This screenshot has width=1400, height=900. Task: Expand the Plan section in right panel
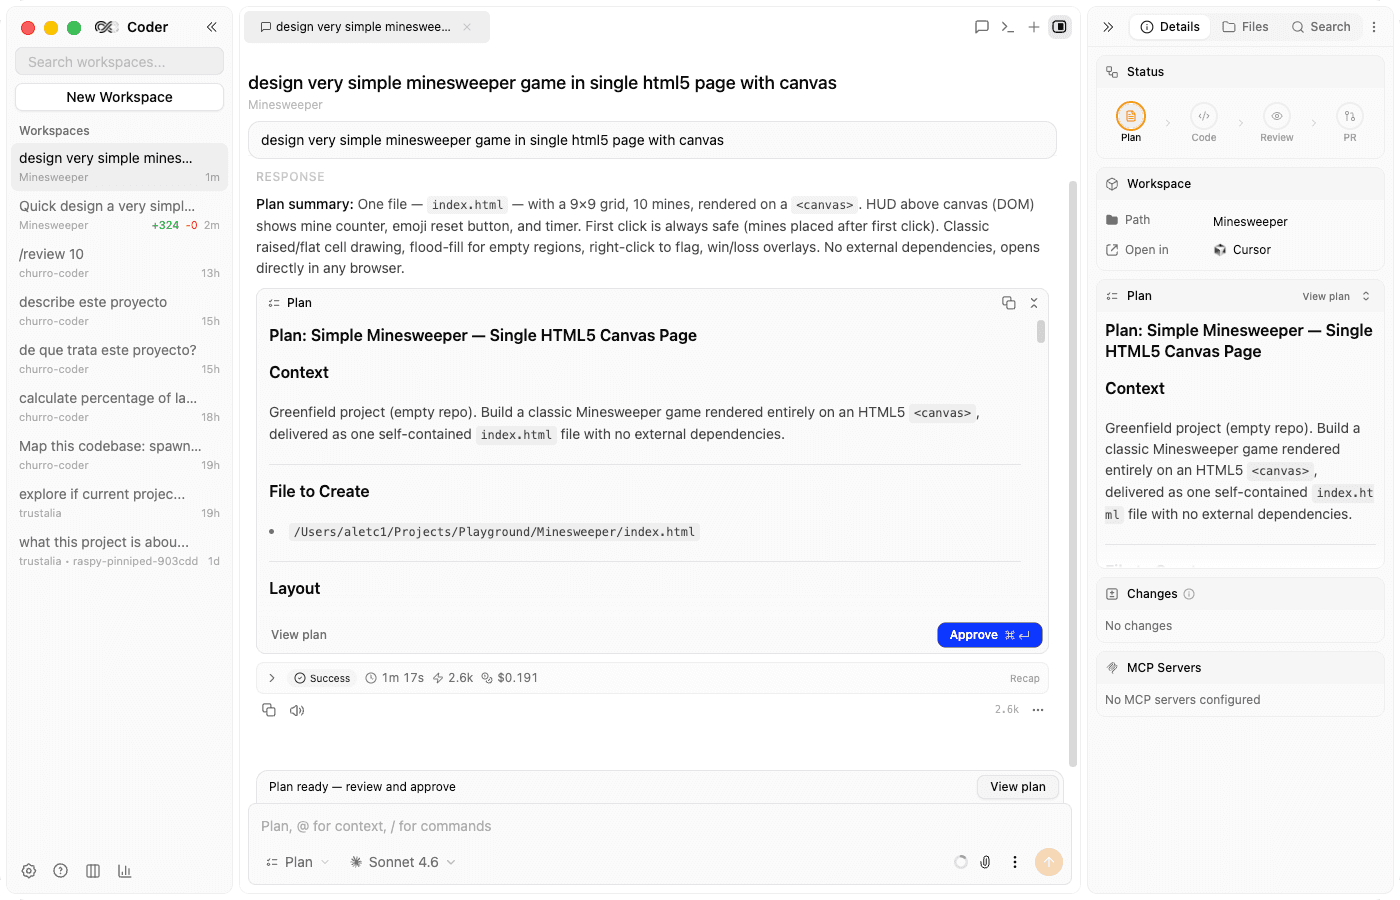point(1366,296)
